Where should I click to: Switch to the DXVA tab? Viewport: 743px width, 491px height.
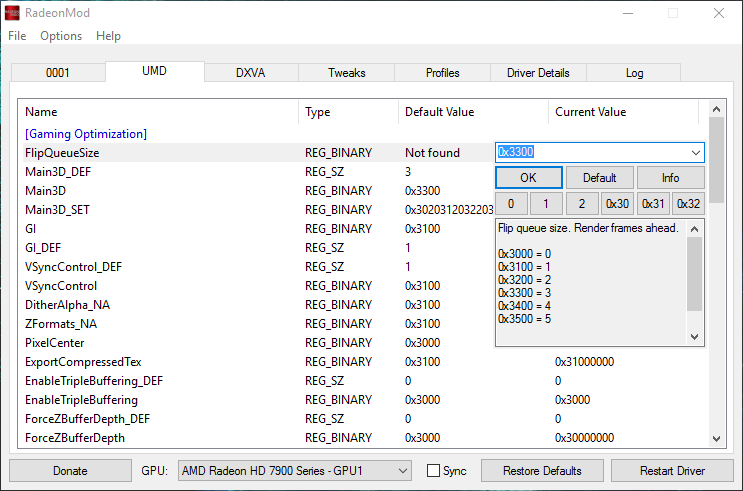click(251, 73)
